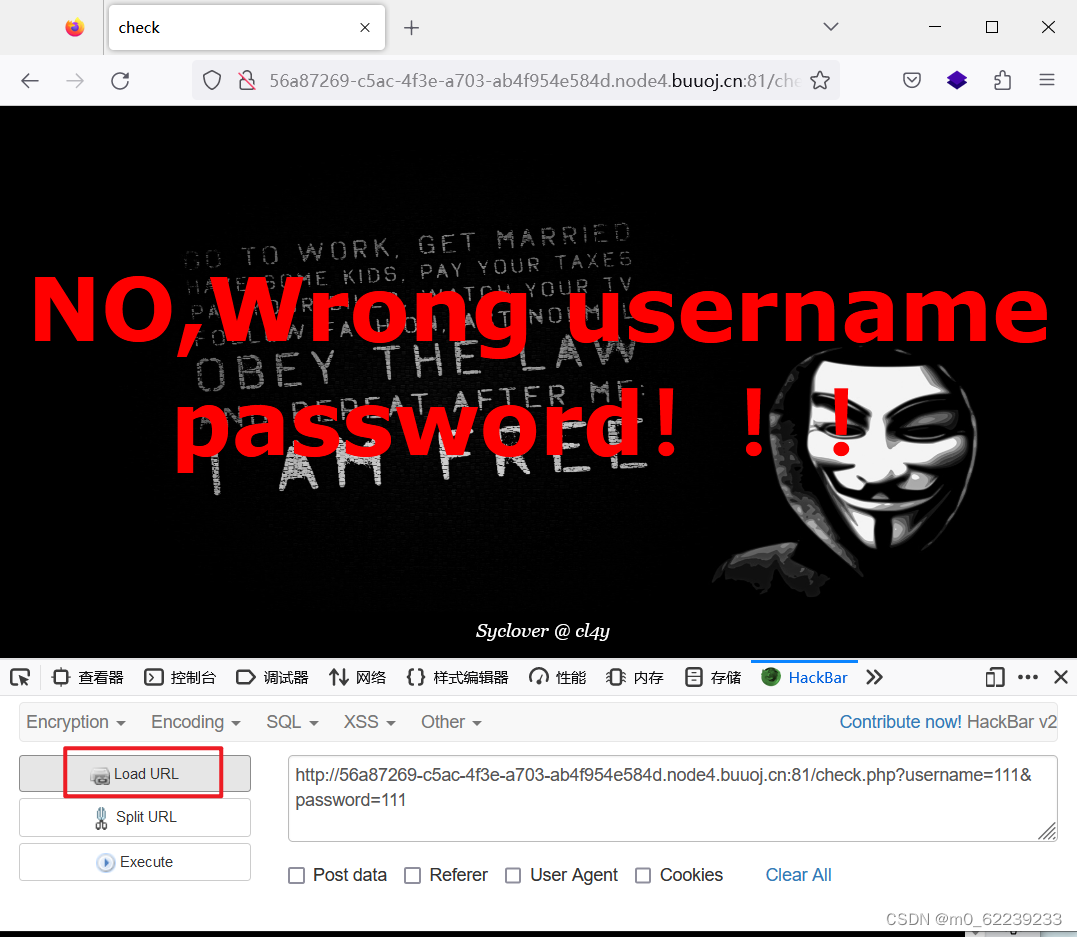The height and width of the screenshot is (937, 1077).
Task: Expand the SQL dropdown in HackBar
Action: click(x=293, y=722)
